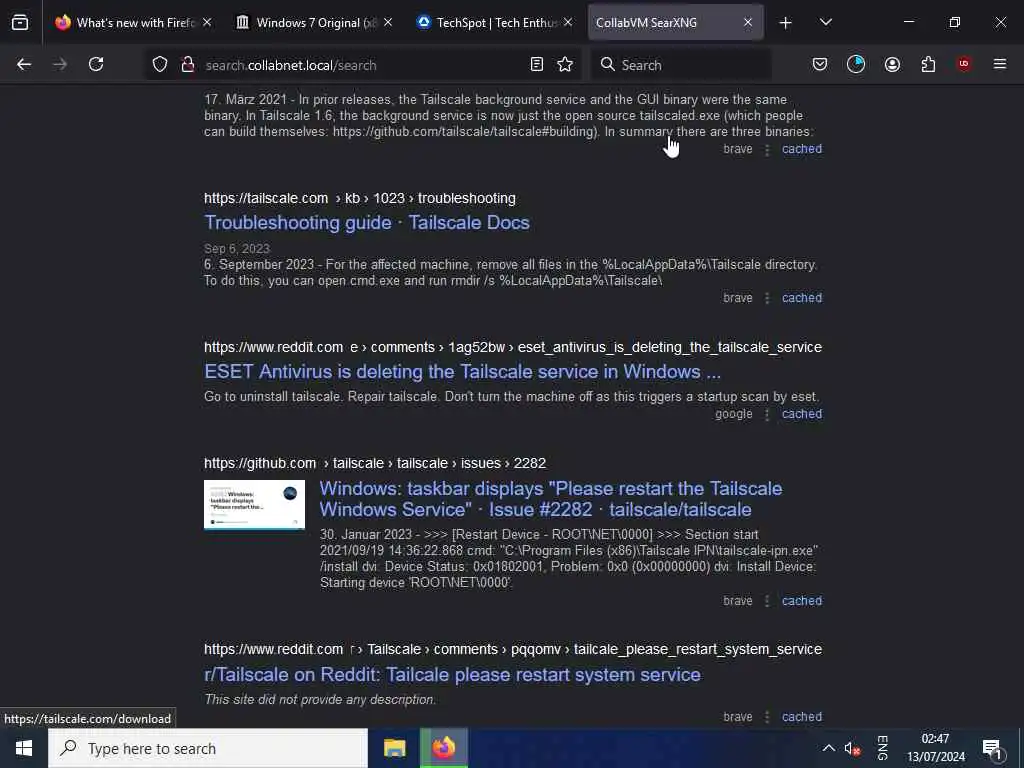Click the GitHub issue result thumbnail
This screenshot has height=768, width=1024.
[x=254, y=505]
